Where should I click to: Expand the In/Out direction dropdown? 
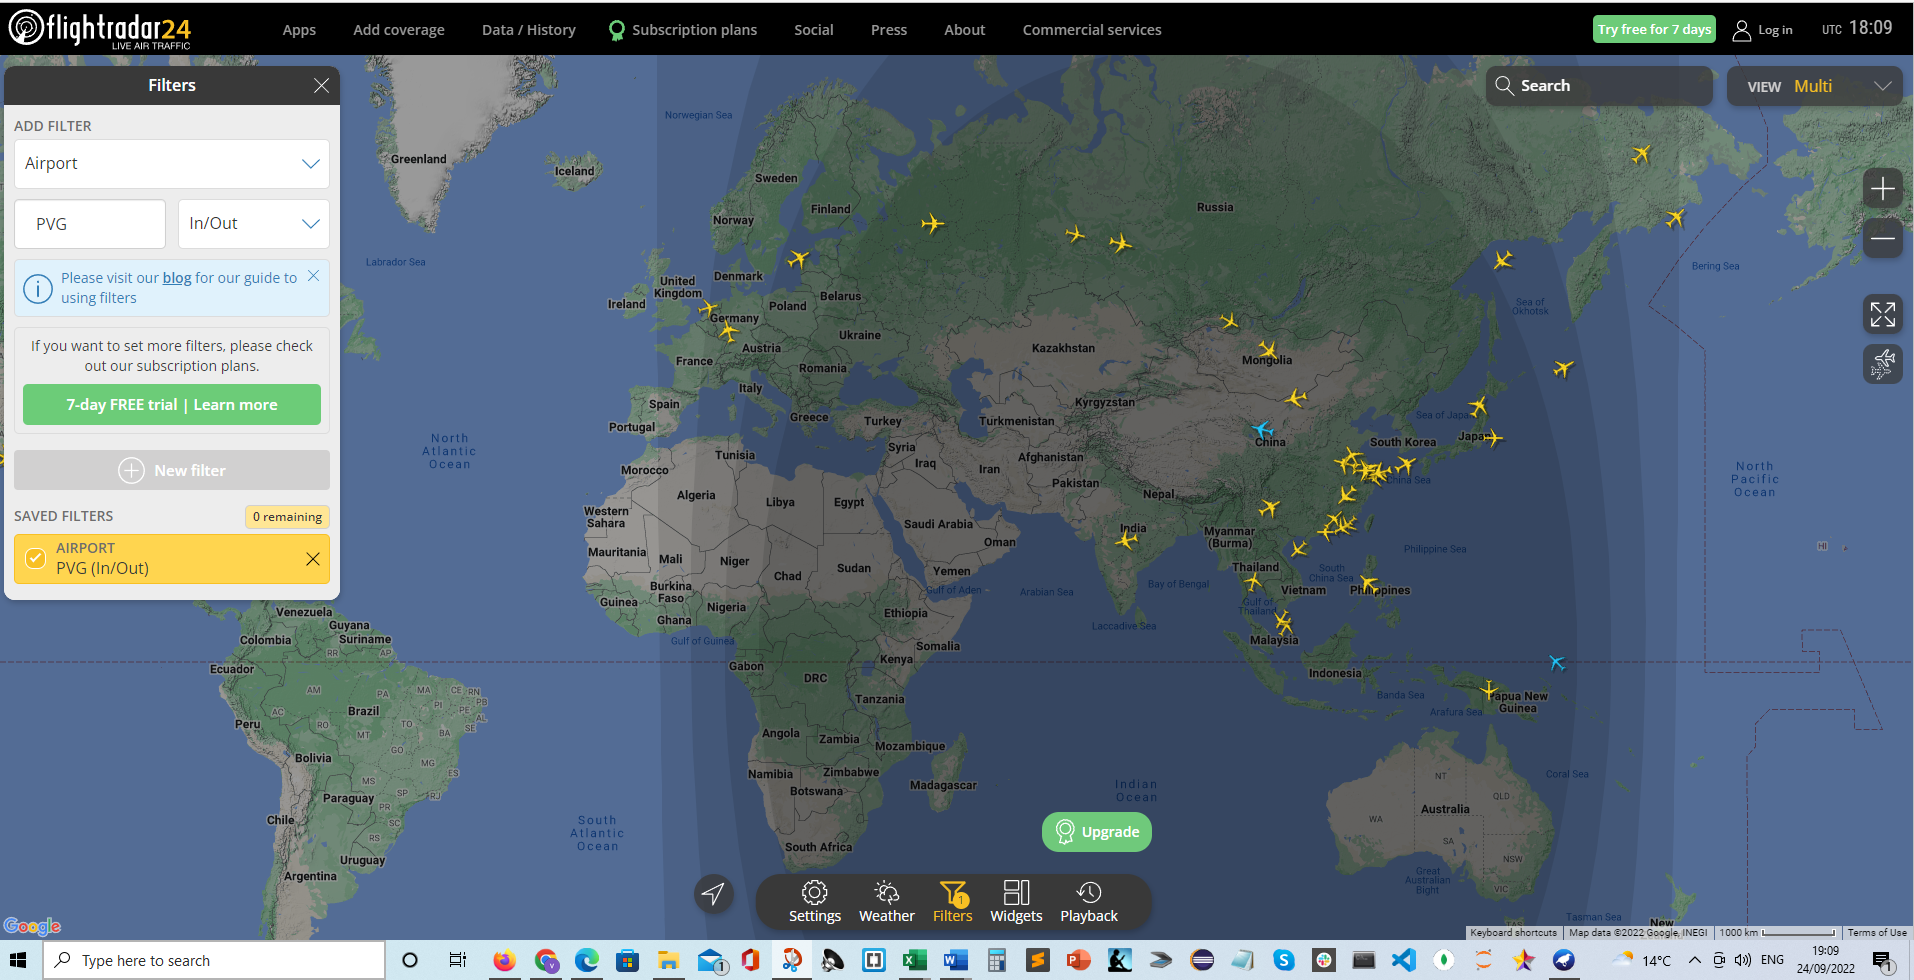tap(254, 224)
